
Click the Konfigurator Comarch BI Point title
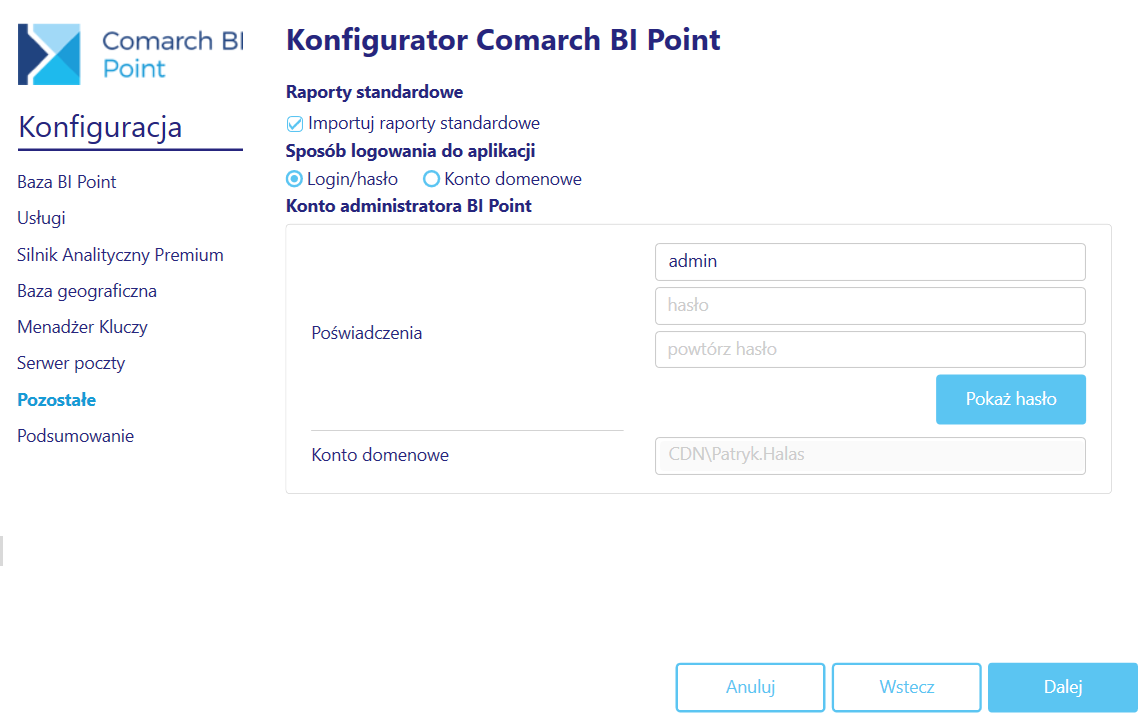pyautogui.click(x=503, y=40)
